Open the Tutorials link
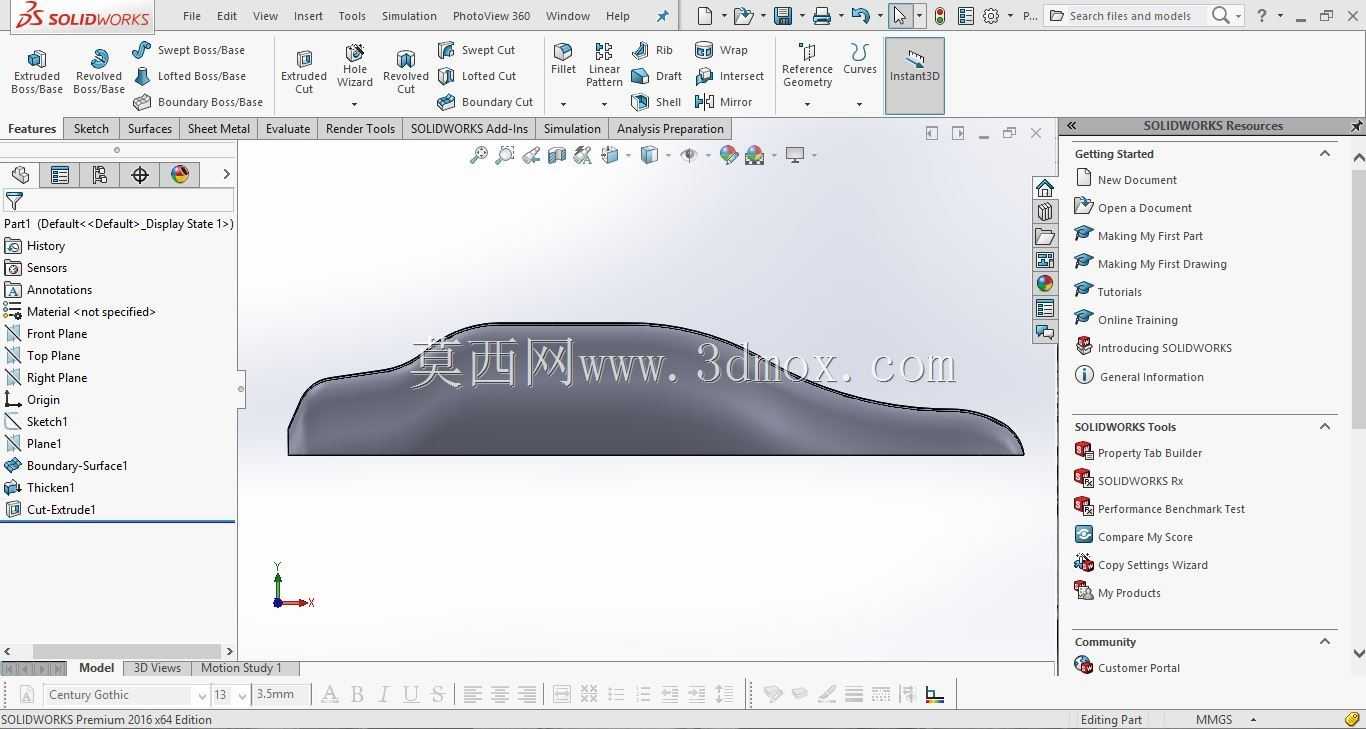Screen dimensions: 1366x729 click(x=1119, y=292)
